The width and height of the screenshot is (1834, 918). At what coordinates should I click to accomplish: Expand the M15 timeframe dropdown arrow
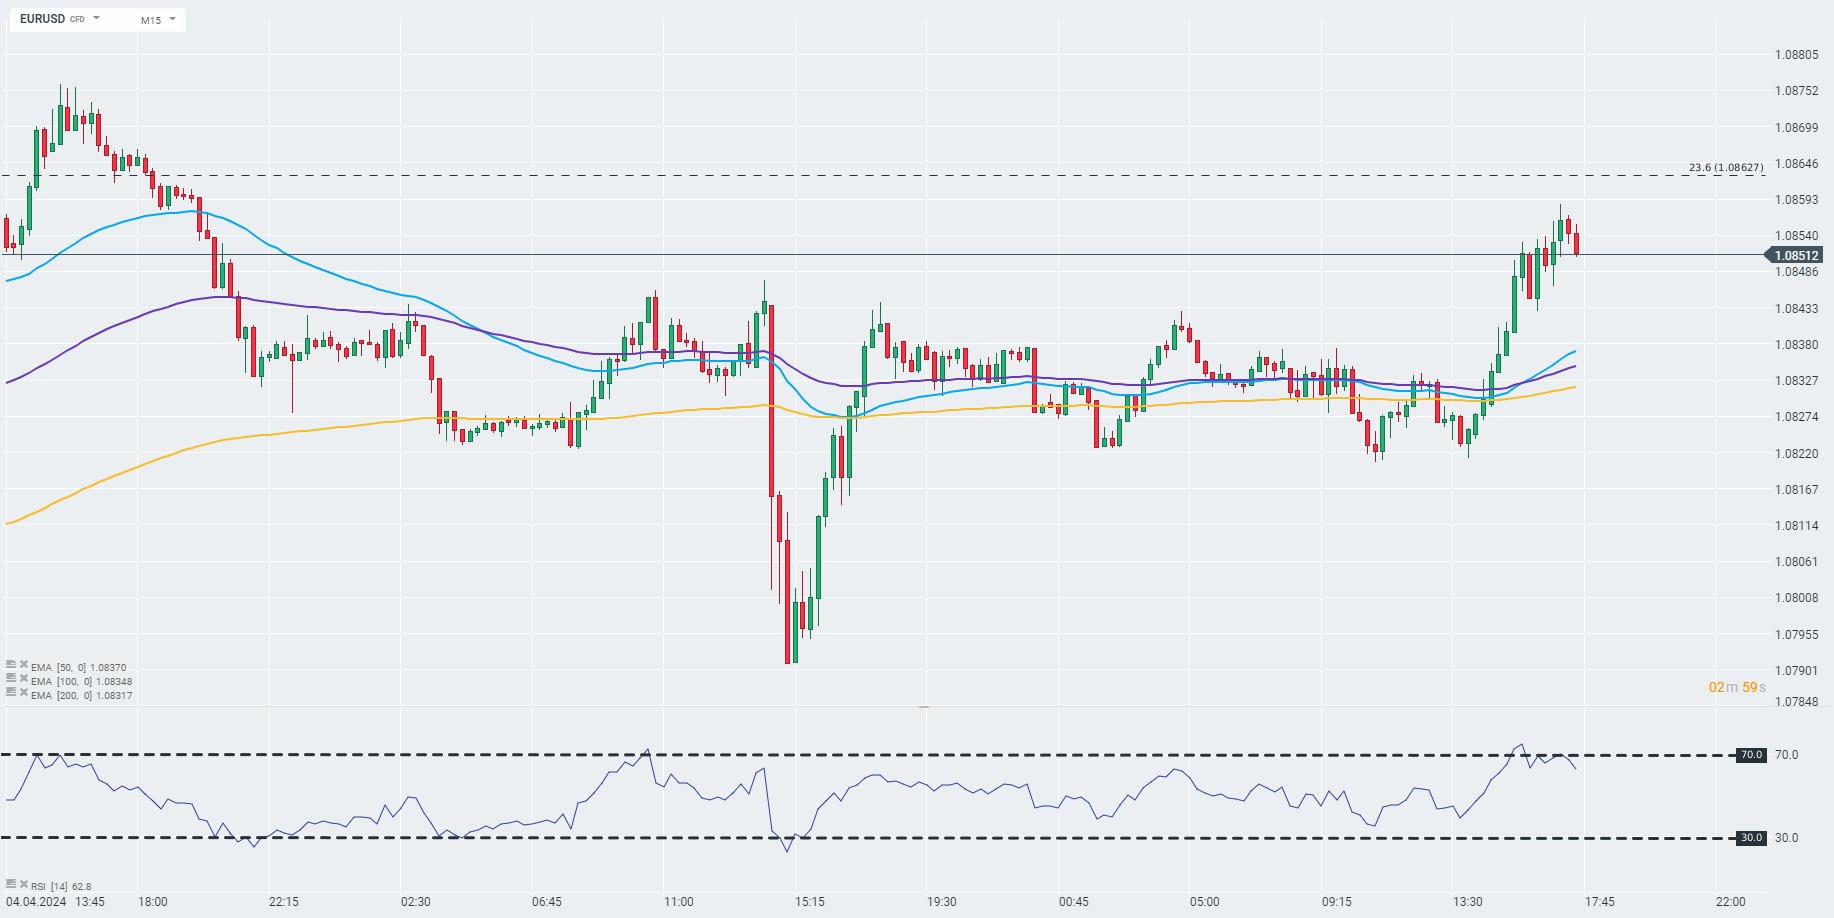tap(172, 19)
